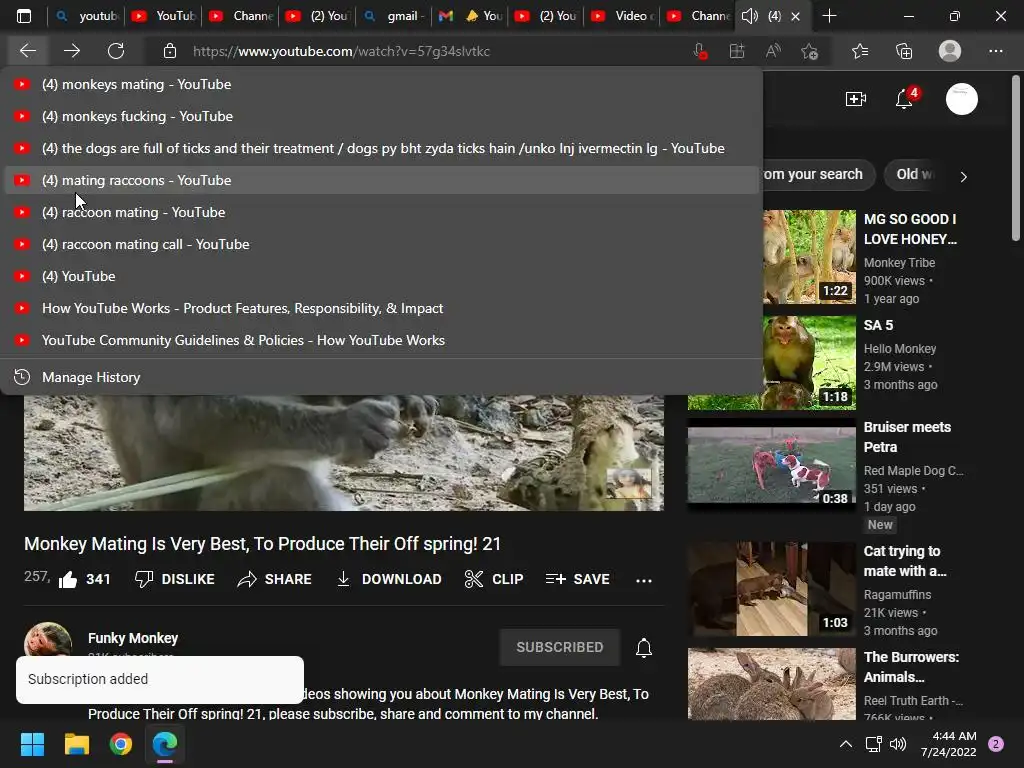Screen dimensions: 1024x768
Task: Go forward with the browser forward arrow
Action: pyautogui.click(x=72, y=51)
